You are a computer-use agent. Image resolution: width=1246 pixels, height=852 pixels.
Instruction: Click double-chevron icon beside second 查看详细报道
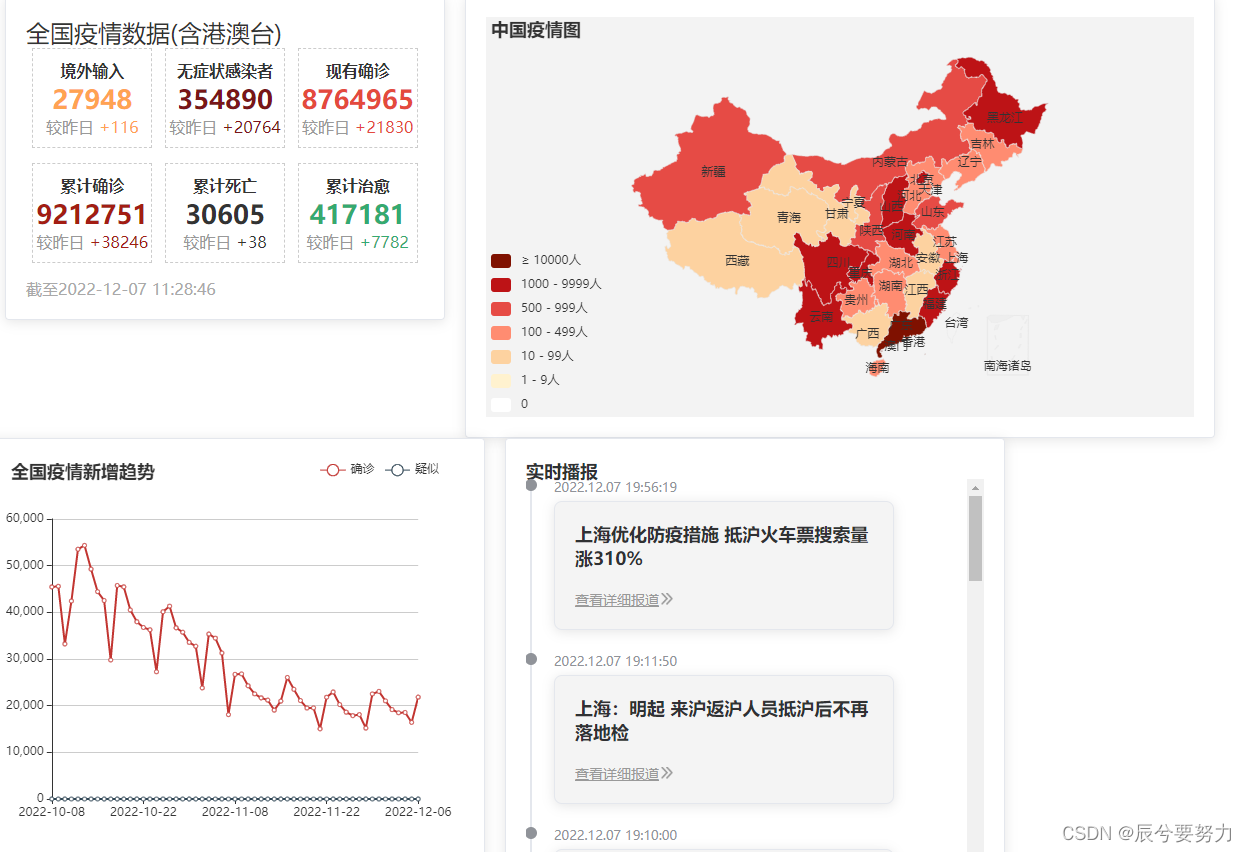pos(667,773)
